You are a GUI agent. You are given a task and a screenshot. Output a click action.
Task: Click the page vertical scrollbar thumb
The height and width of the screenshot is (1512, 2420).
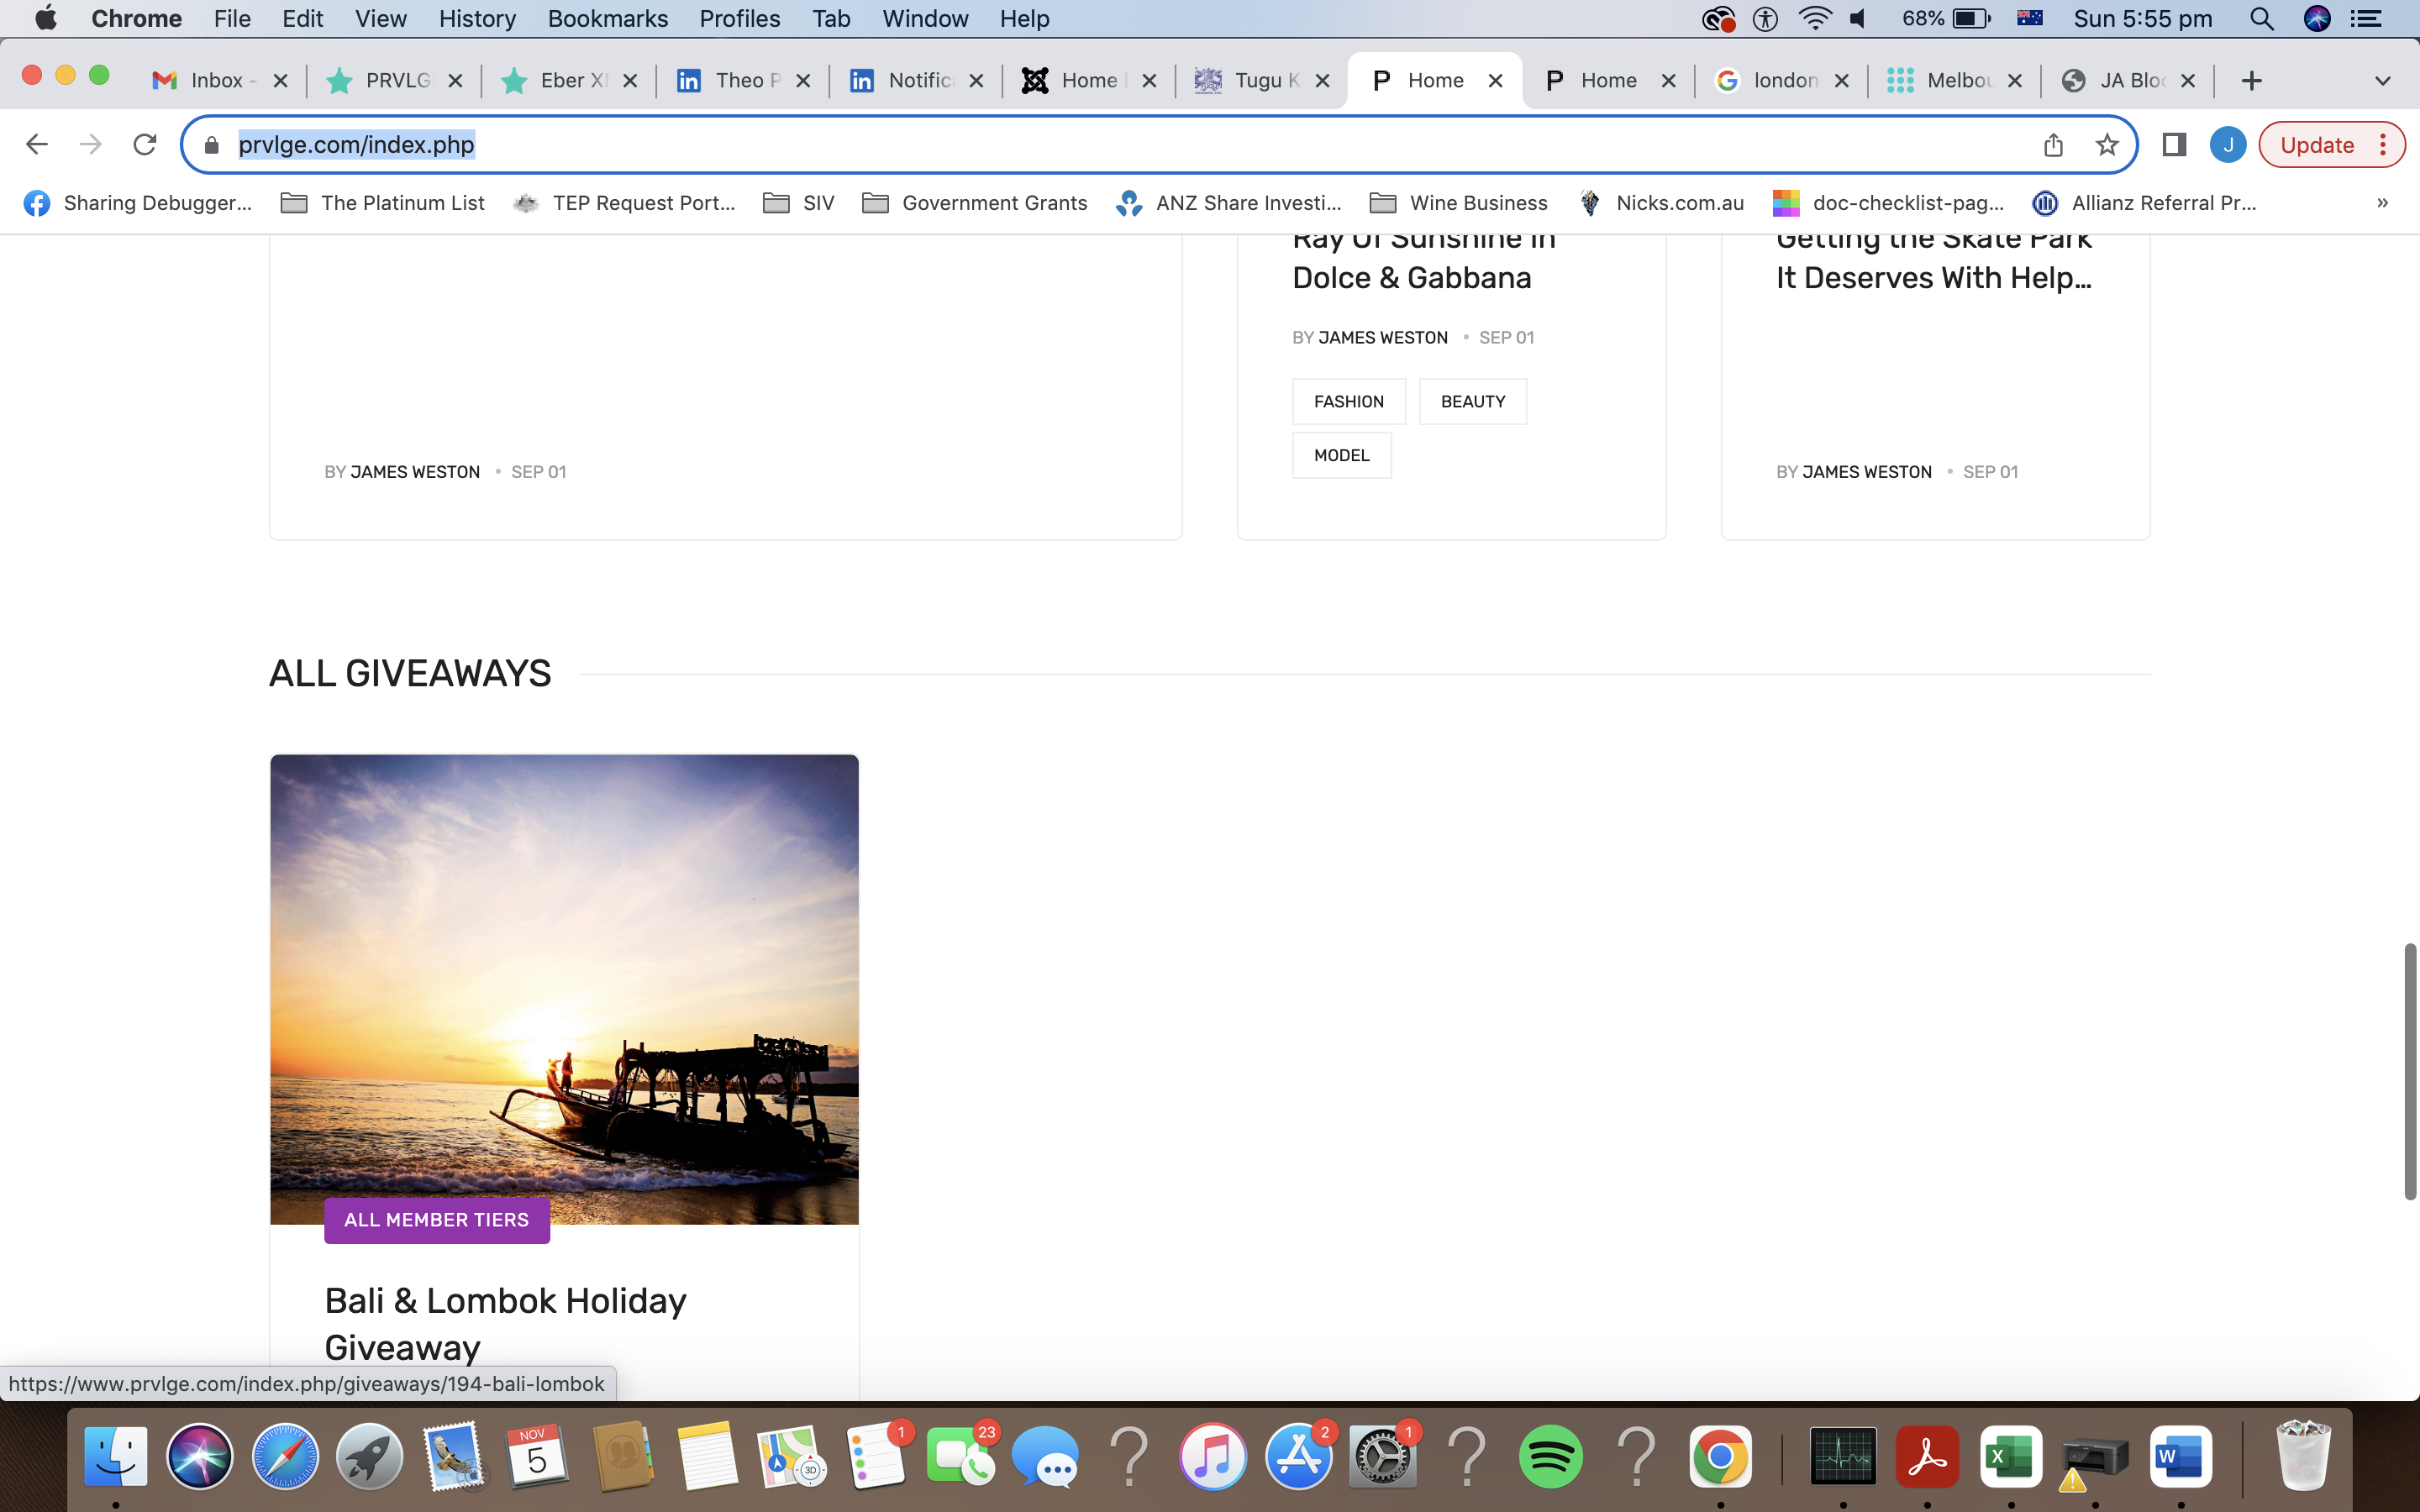[2409, 1070]
